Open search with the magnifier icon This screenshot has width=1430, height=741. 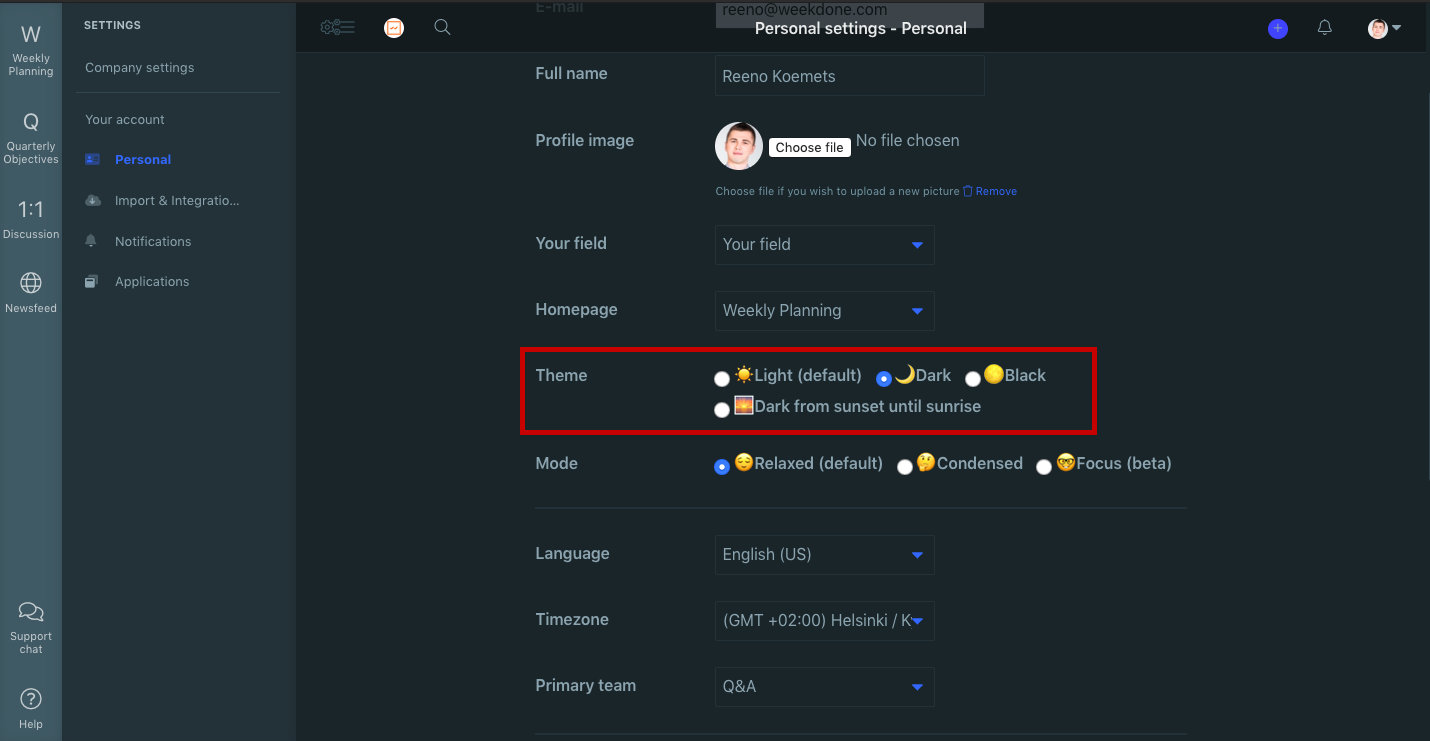click(x=442, y=27)
